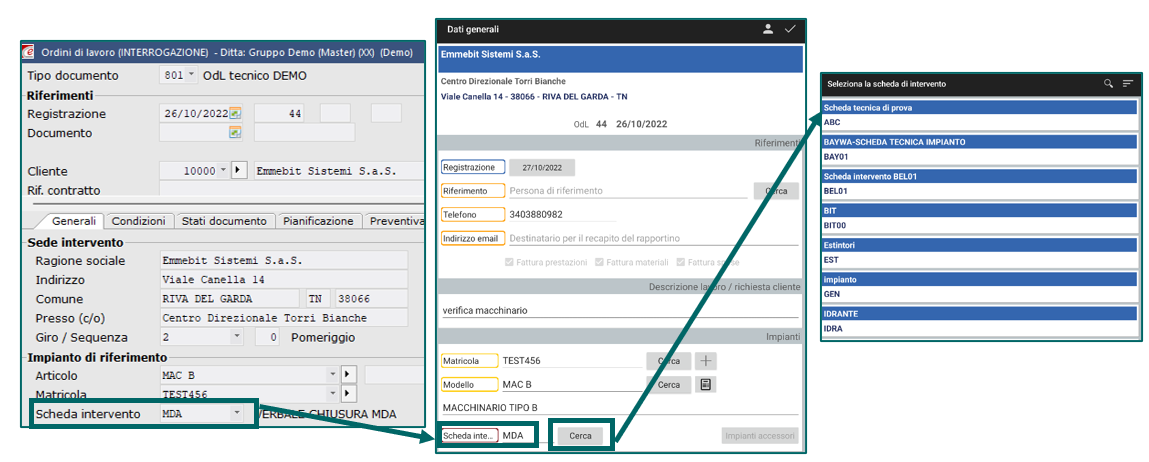Click the Riferimento persona di riferimento field
This screenshot has height=462, width=1149.
coord(628,191)
